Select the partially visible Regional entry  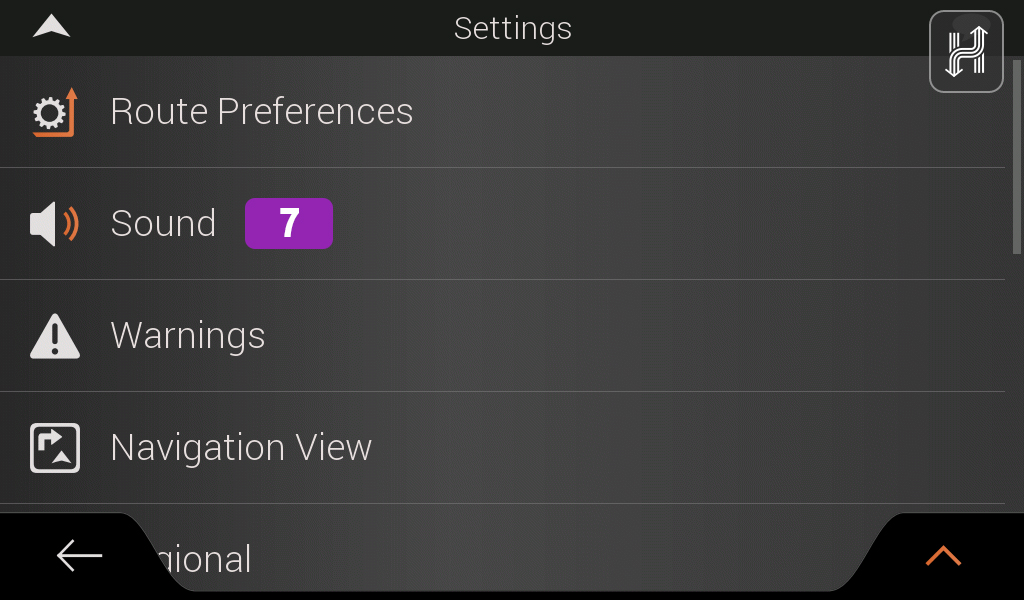click(x=502, y=552)
